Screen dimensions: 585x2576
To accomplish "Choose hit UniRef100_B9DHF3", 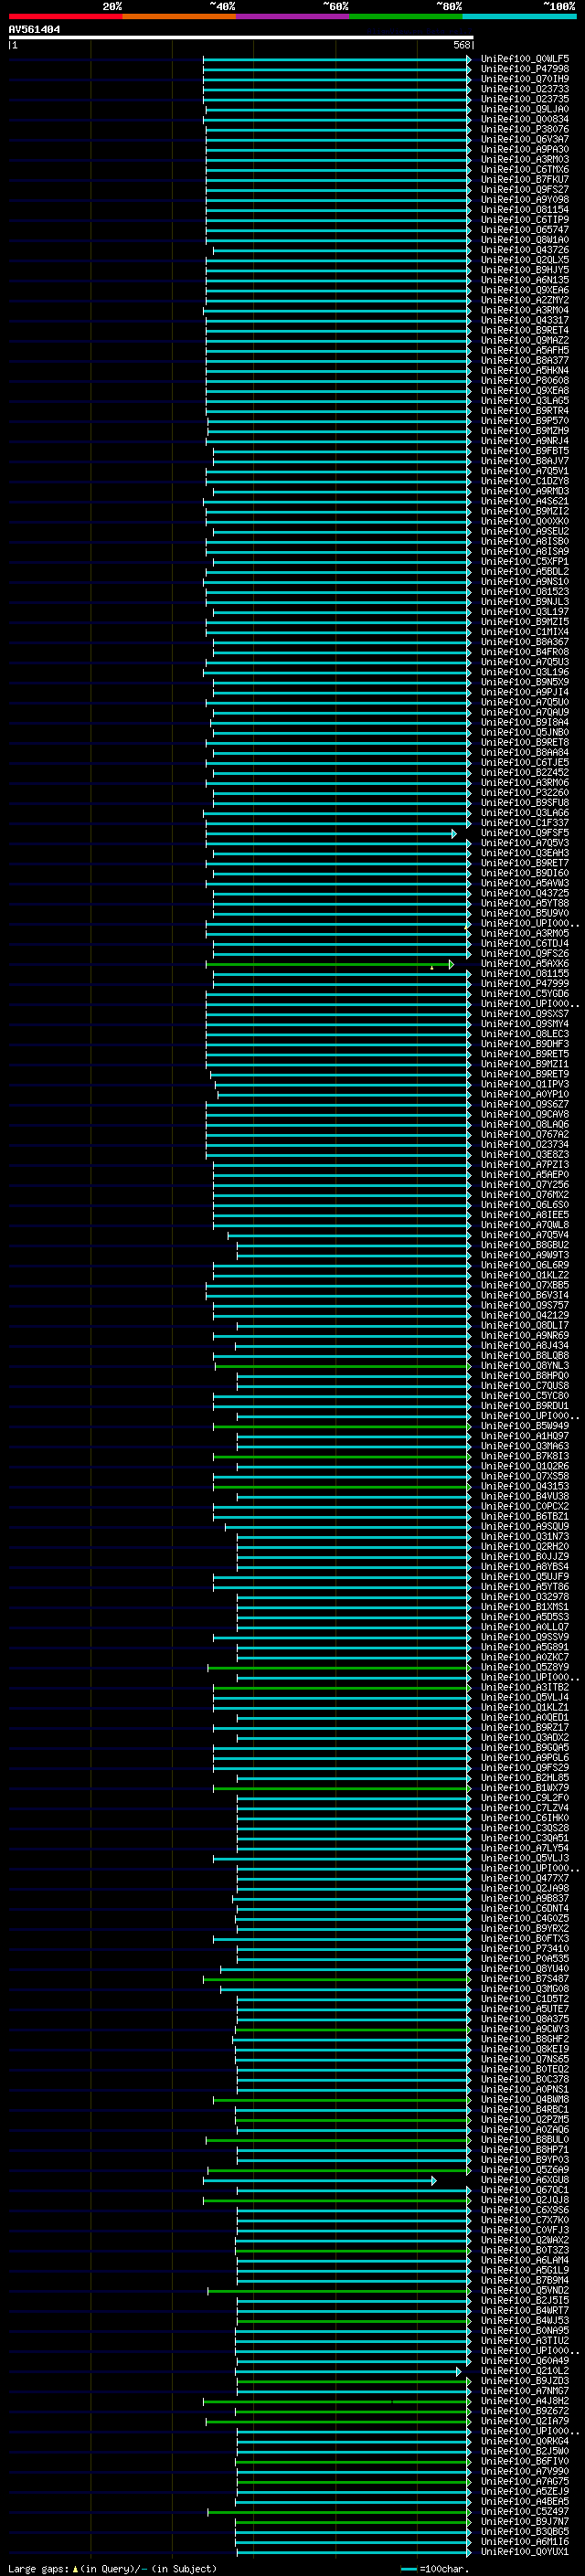I will (524, 1044).
